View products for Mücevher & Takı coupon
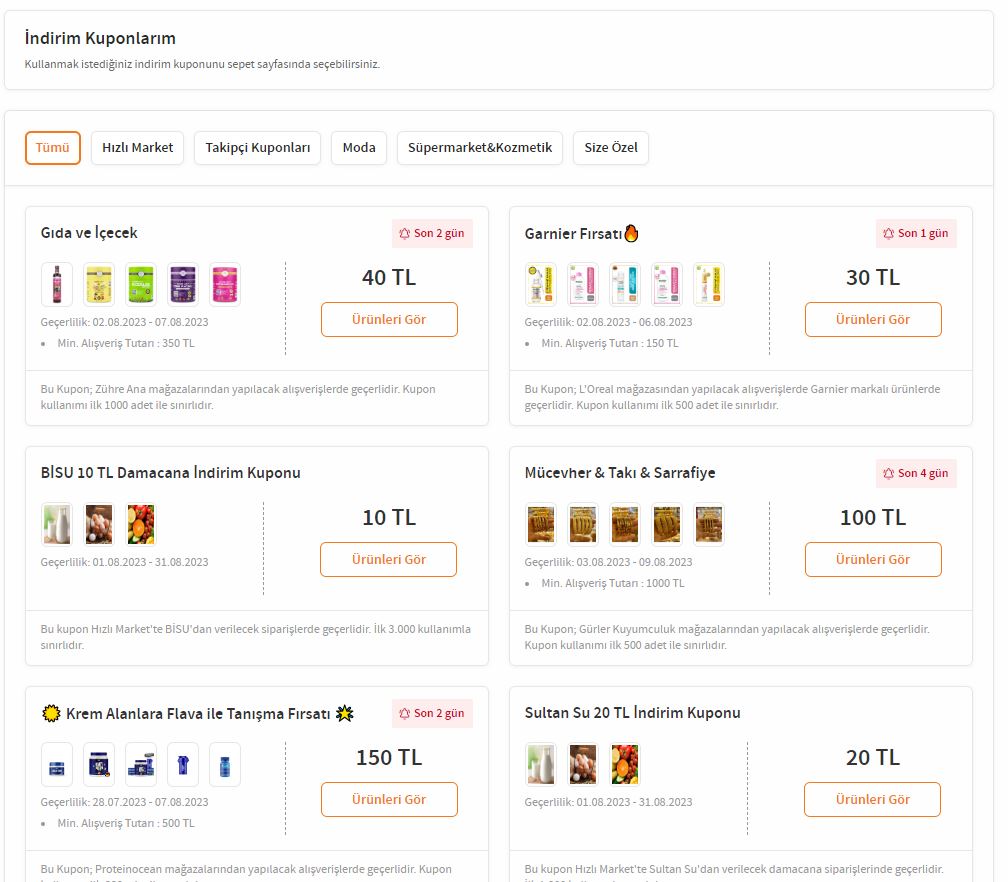 coord(873,560)
